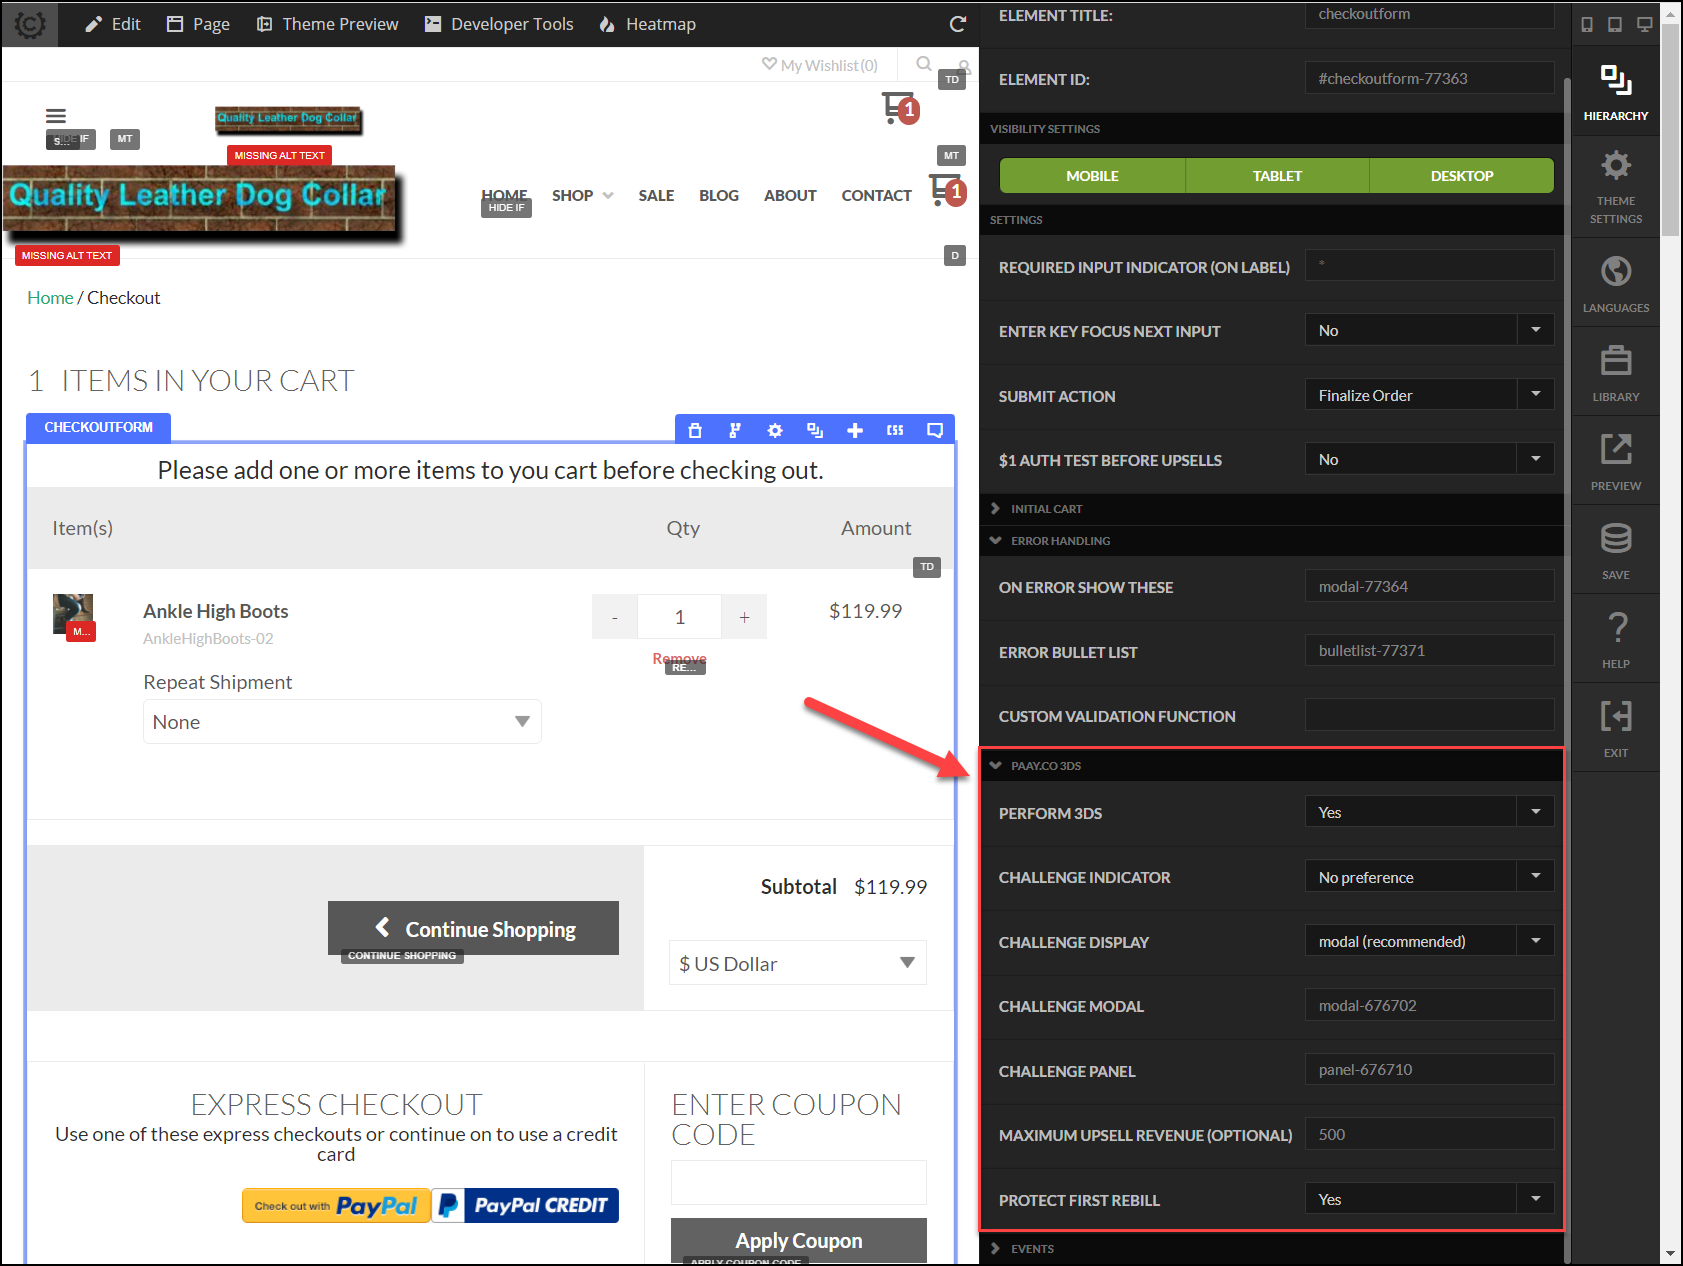Click the CSS icon on checkoutform toolbar
The height and width of the screenshot is (1266, 1683).
[x=895, y=430]
